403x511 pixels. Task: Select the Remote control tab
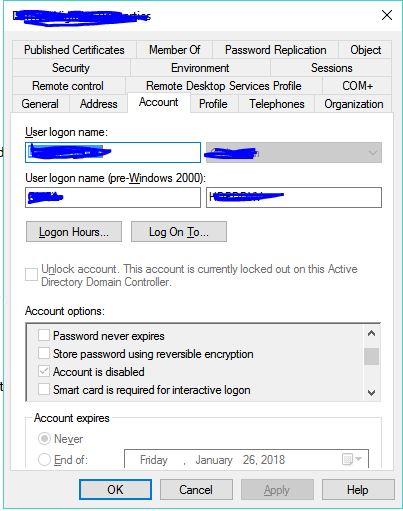pyautogui.click(x=68, y=86)
